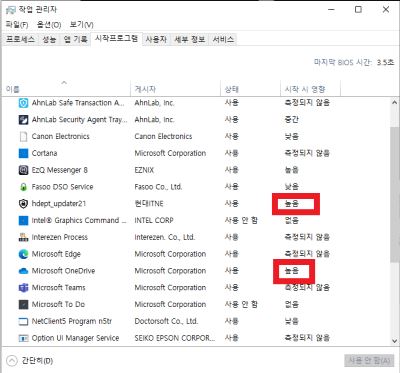Click the EZNIX publisher cell
400x373 pixels.
pos(144,170)
